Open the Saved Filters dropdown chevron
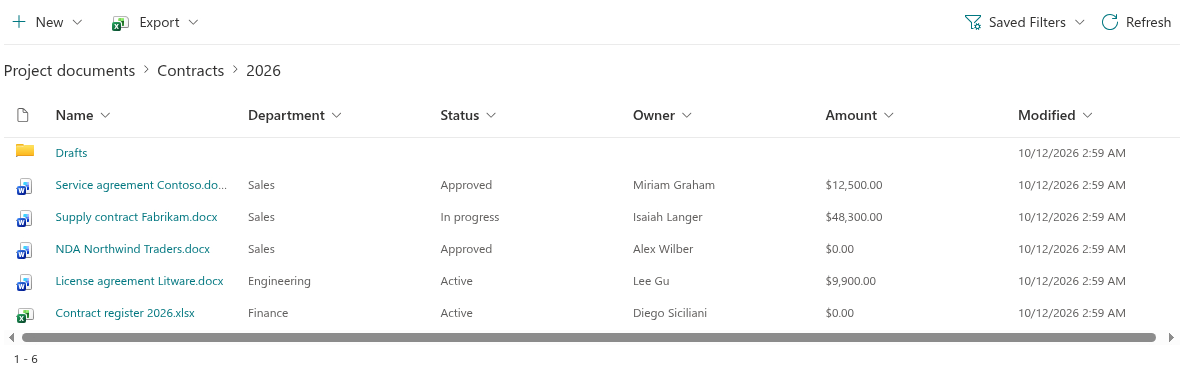The width and height of the screenshot is (1195, 372). (1079, 23)
